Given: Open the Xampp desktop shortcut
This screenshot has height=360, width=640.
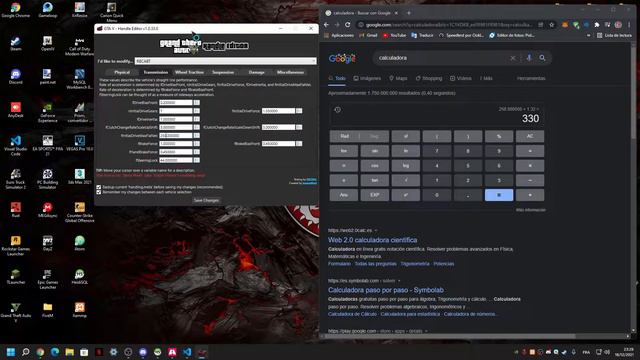Looking at the screenshot, I should [80, 310].
